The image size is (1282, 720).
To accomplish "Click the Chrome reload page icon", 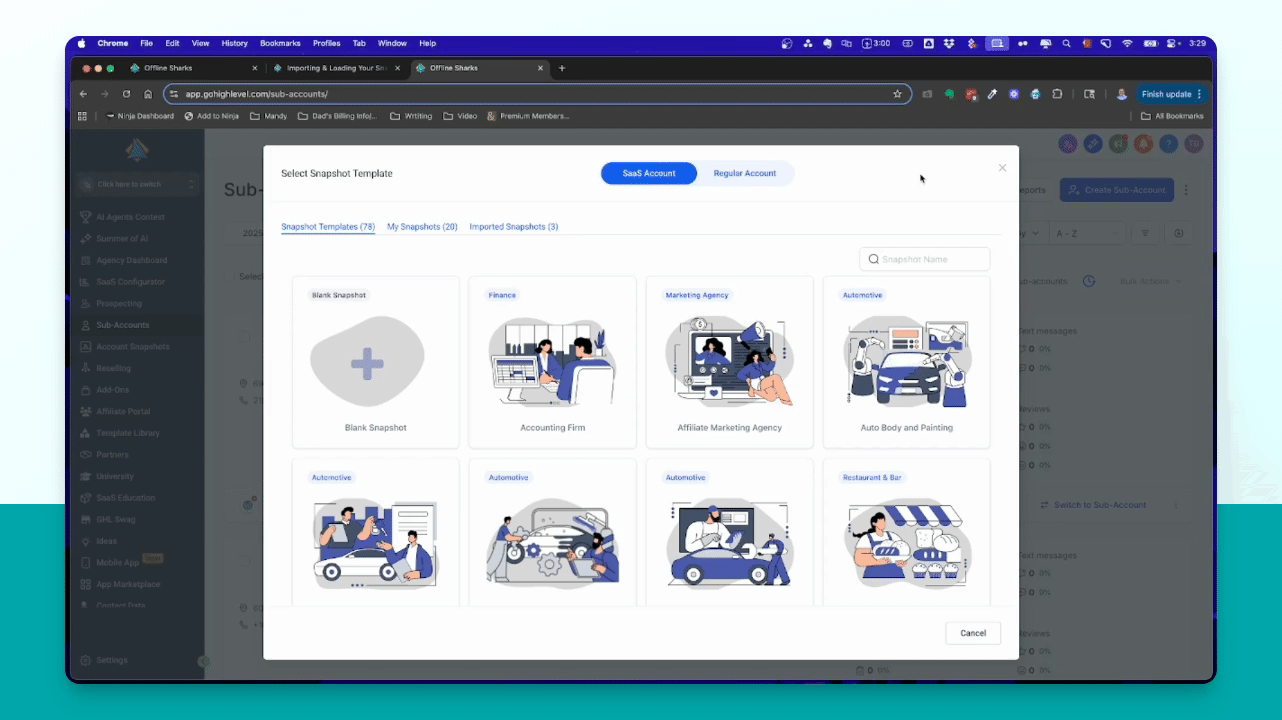I will (126, 94).
